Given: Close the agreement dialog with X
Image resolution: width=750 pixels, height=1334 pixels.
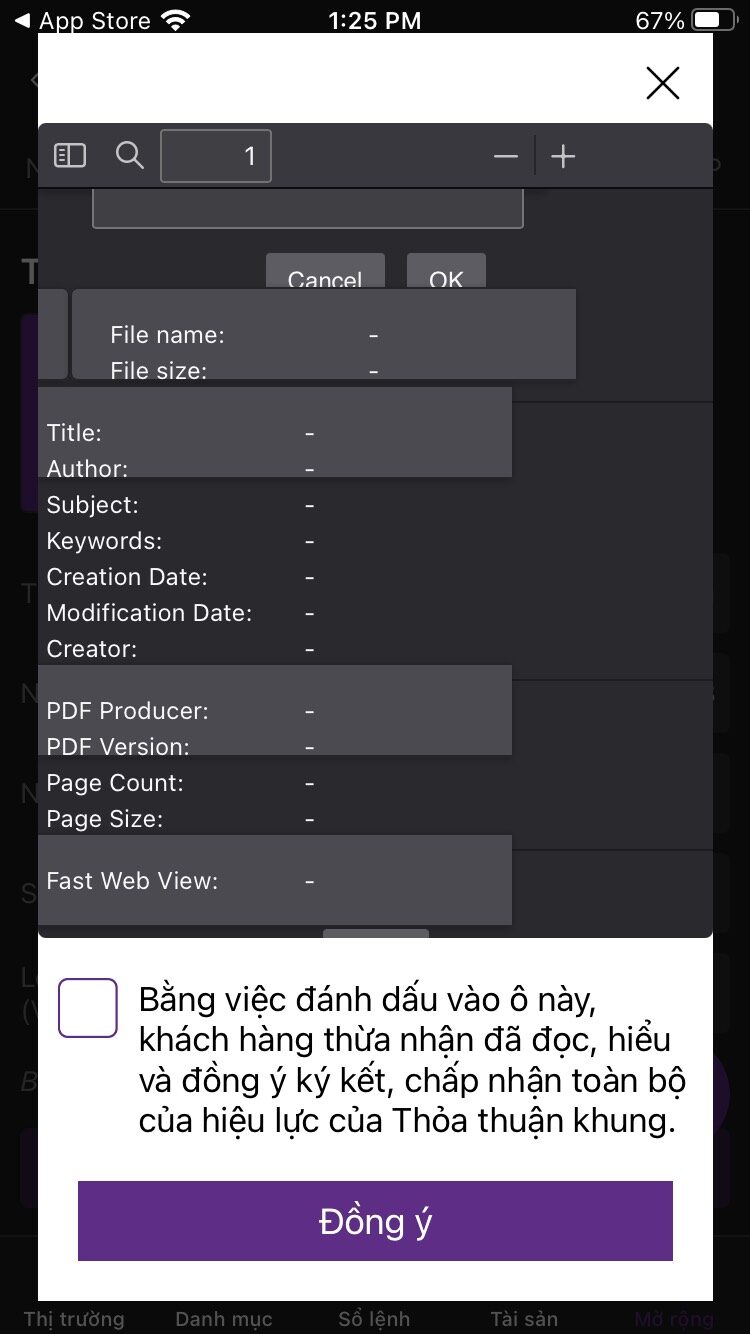Looking at the screenshot, I should tap(663, 83).
